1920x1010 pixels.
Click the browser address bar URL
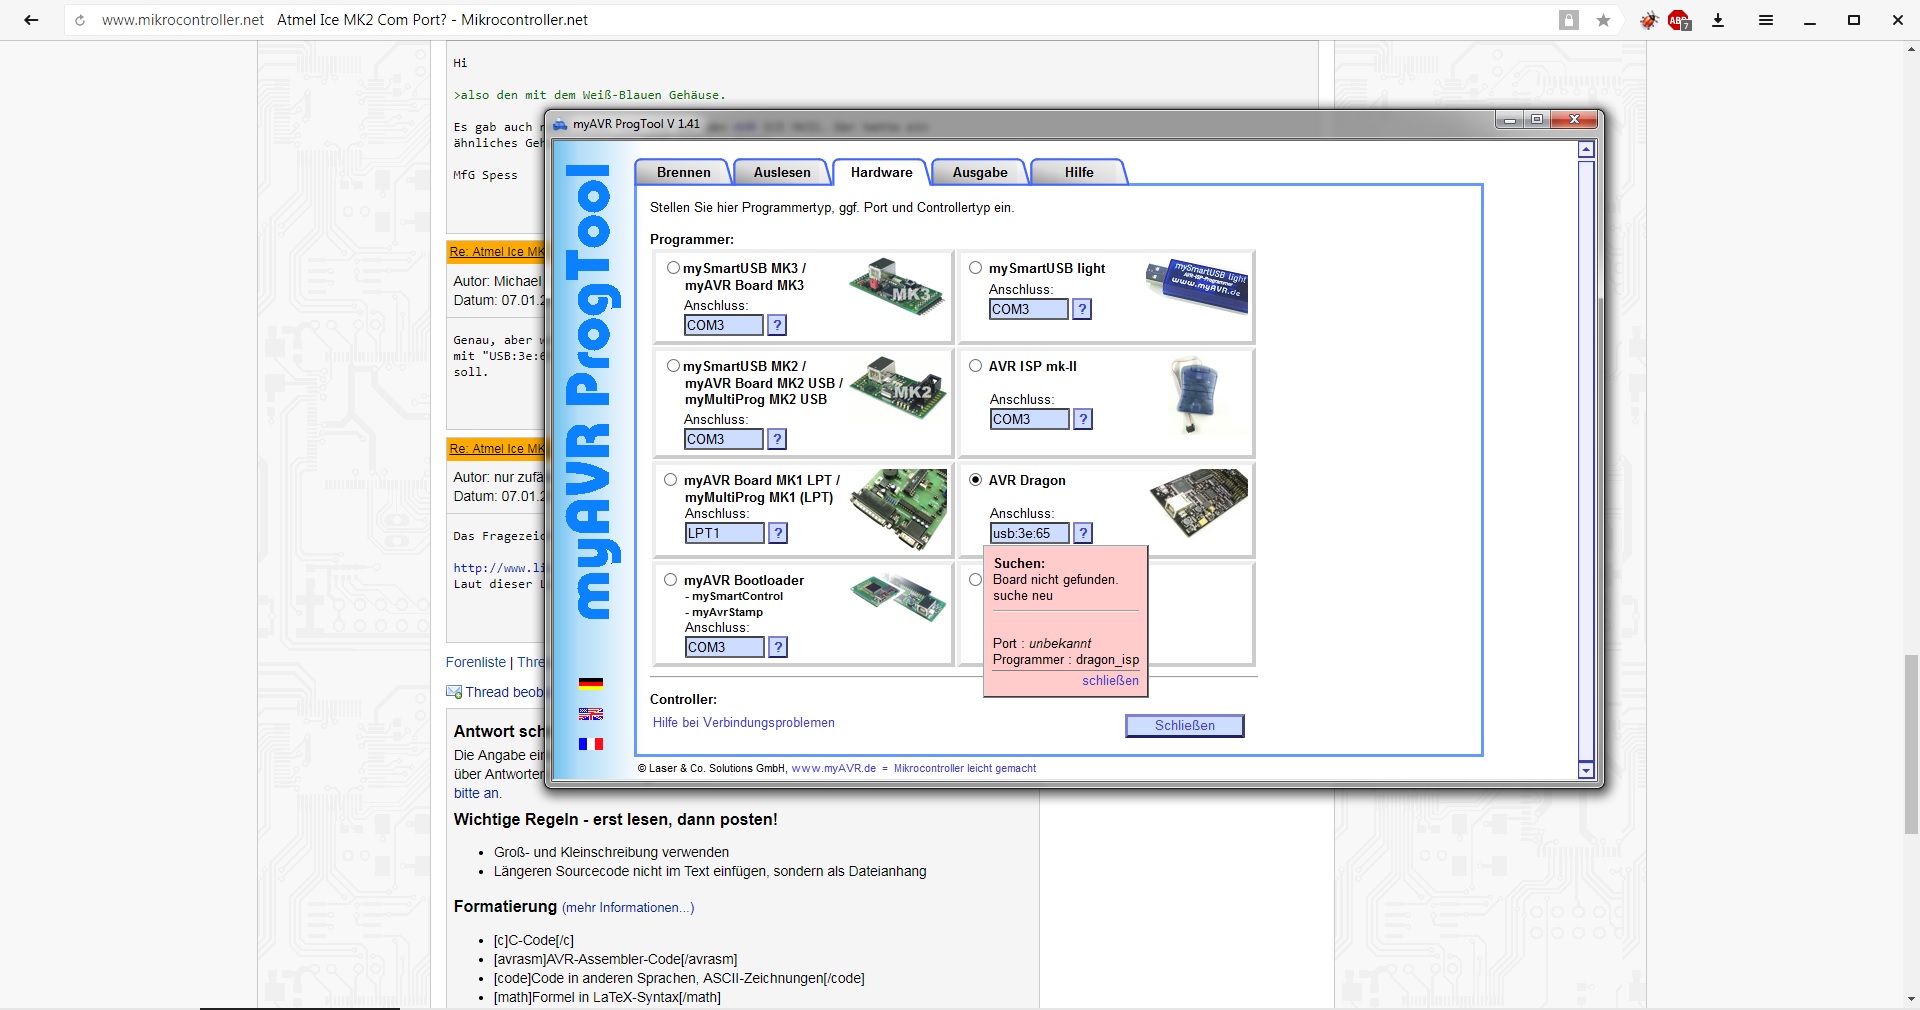(183, 20)
